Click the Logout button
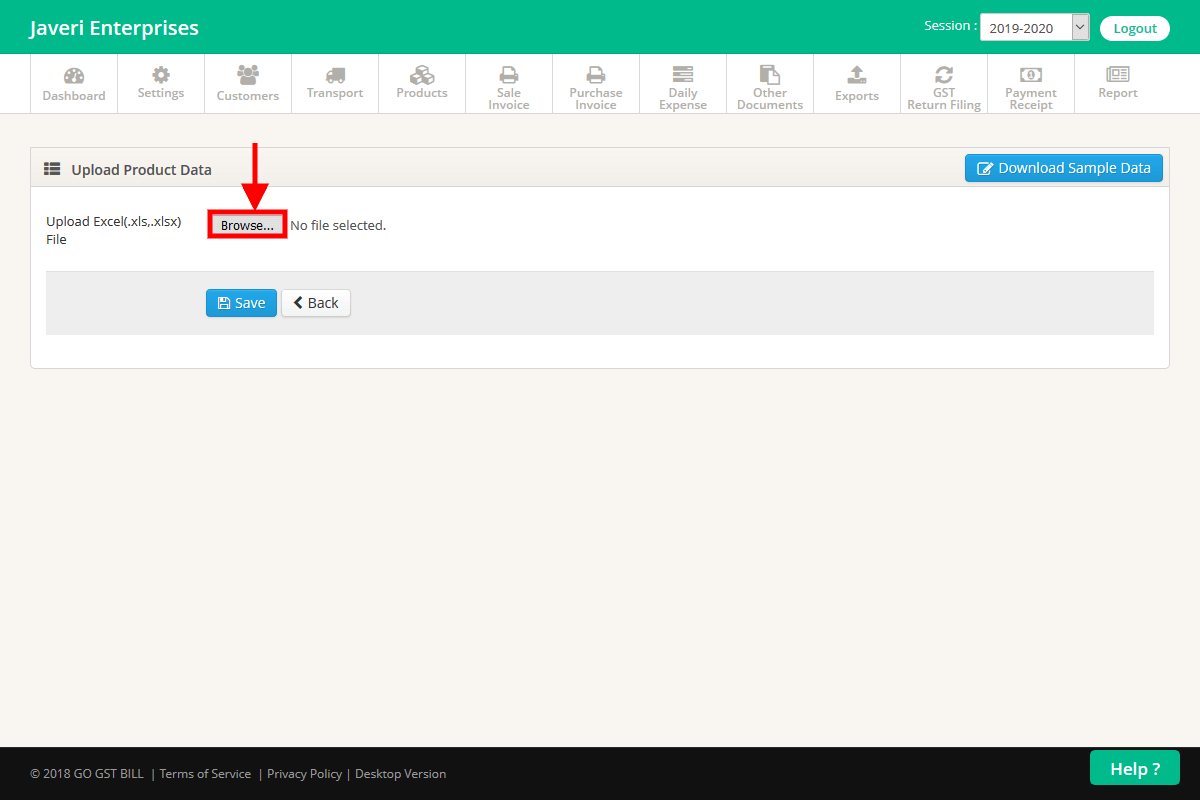Viewport: 1200px width, 800px height. [1135, 28]
